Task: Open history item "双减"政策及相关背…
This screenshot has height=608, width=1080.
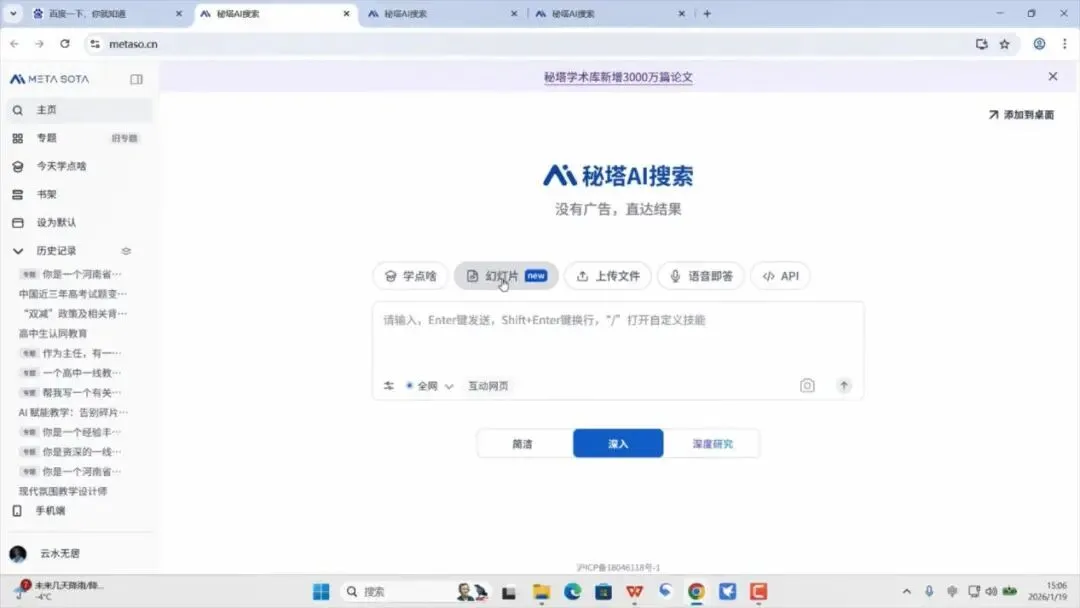Action: pos(74,314)
